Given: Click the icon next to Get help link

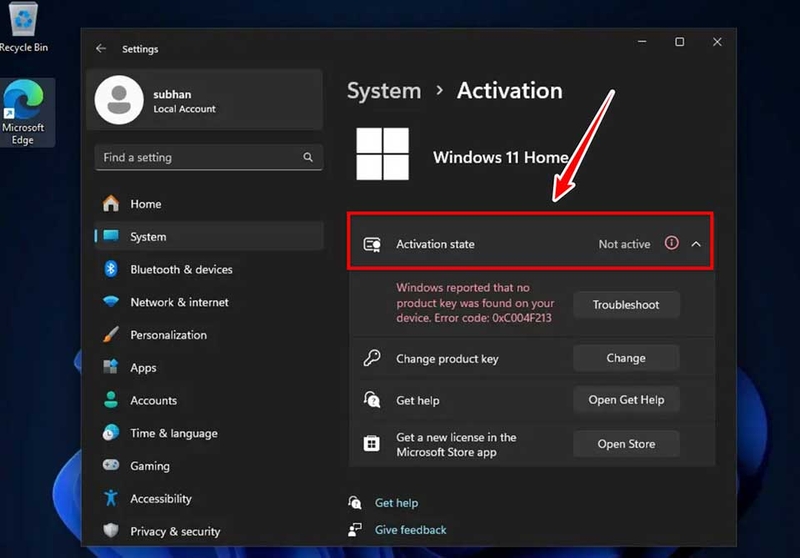Looking at the screenshot, I should 355,502.
